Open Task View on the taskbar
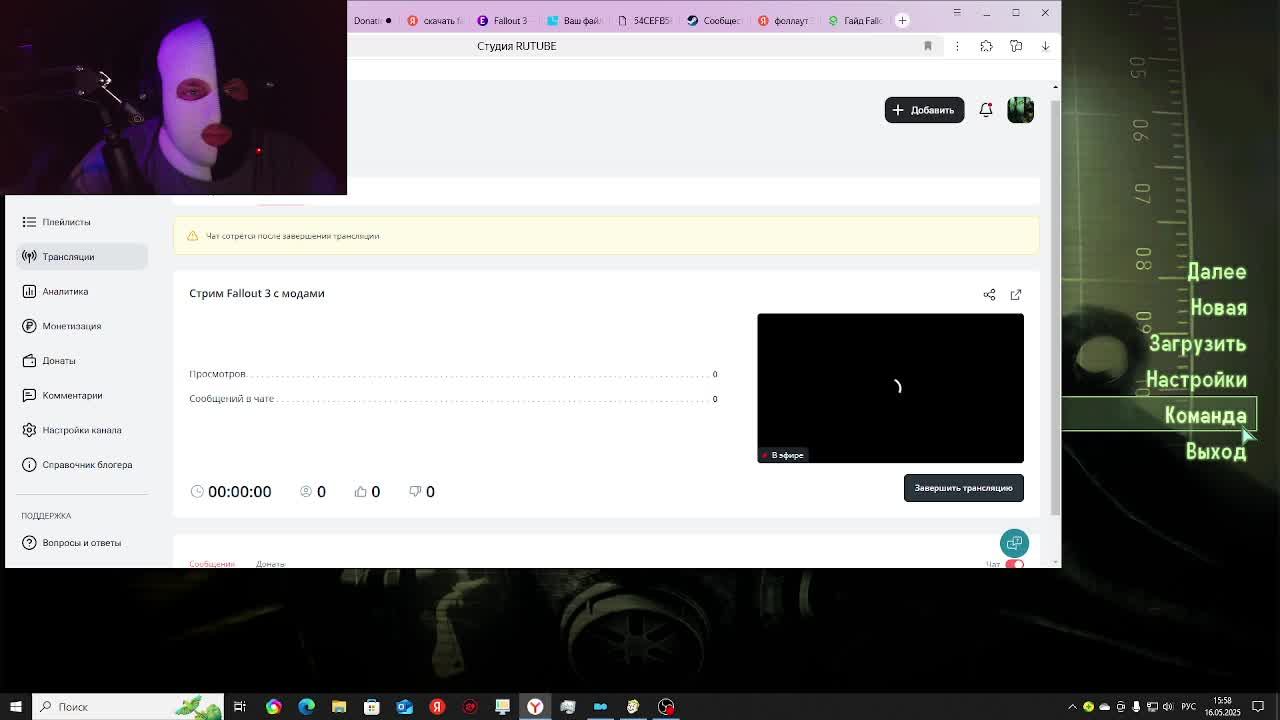Image resolution: width=1280 pixels, height=720 pixels. (240, 707)
